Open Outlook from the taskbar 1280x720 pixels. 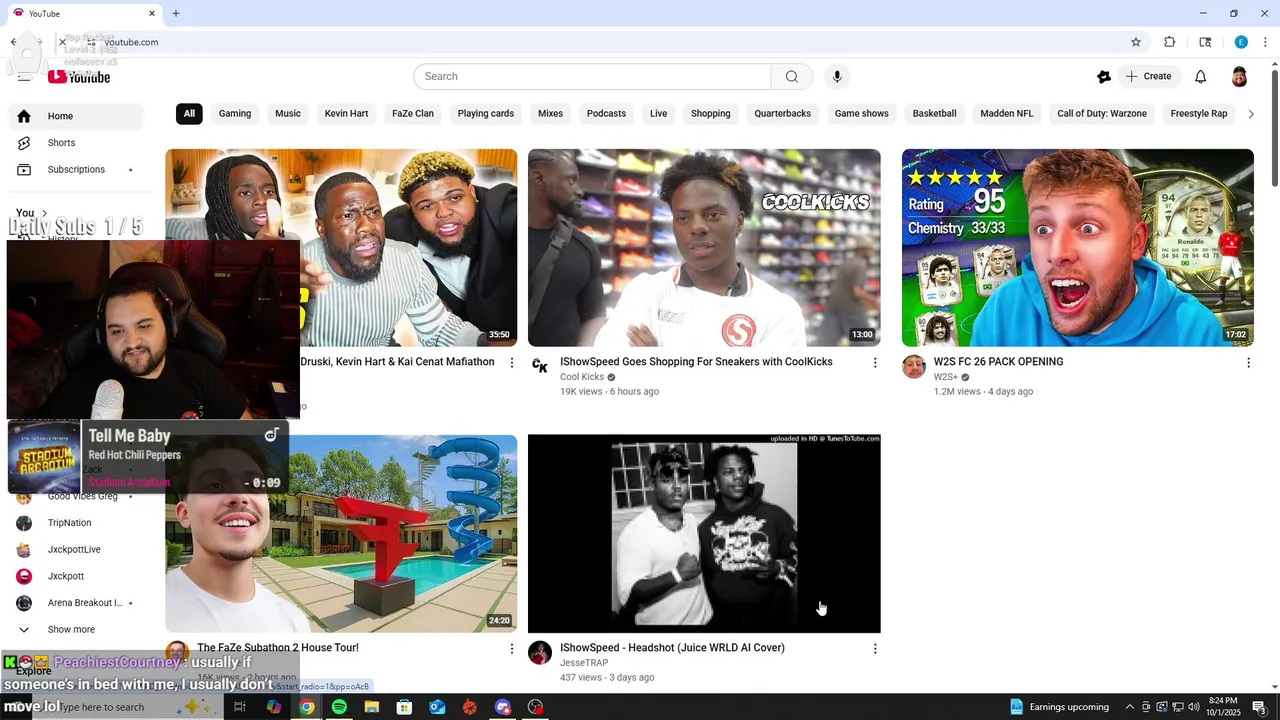[437, 707]
